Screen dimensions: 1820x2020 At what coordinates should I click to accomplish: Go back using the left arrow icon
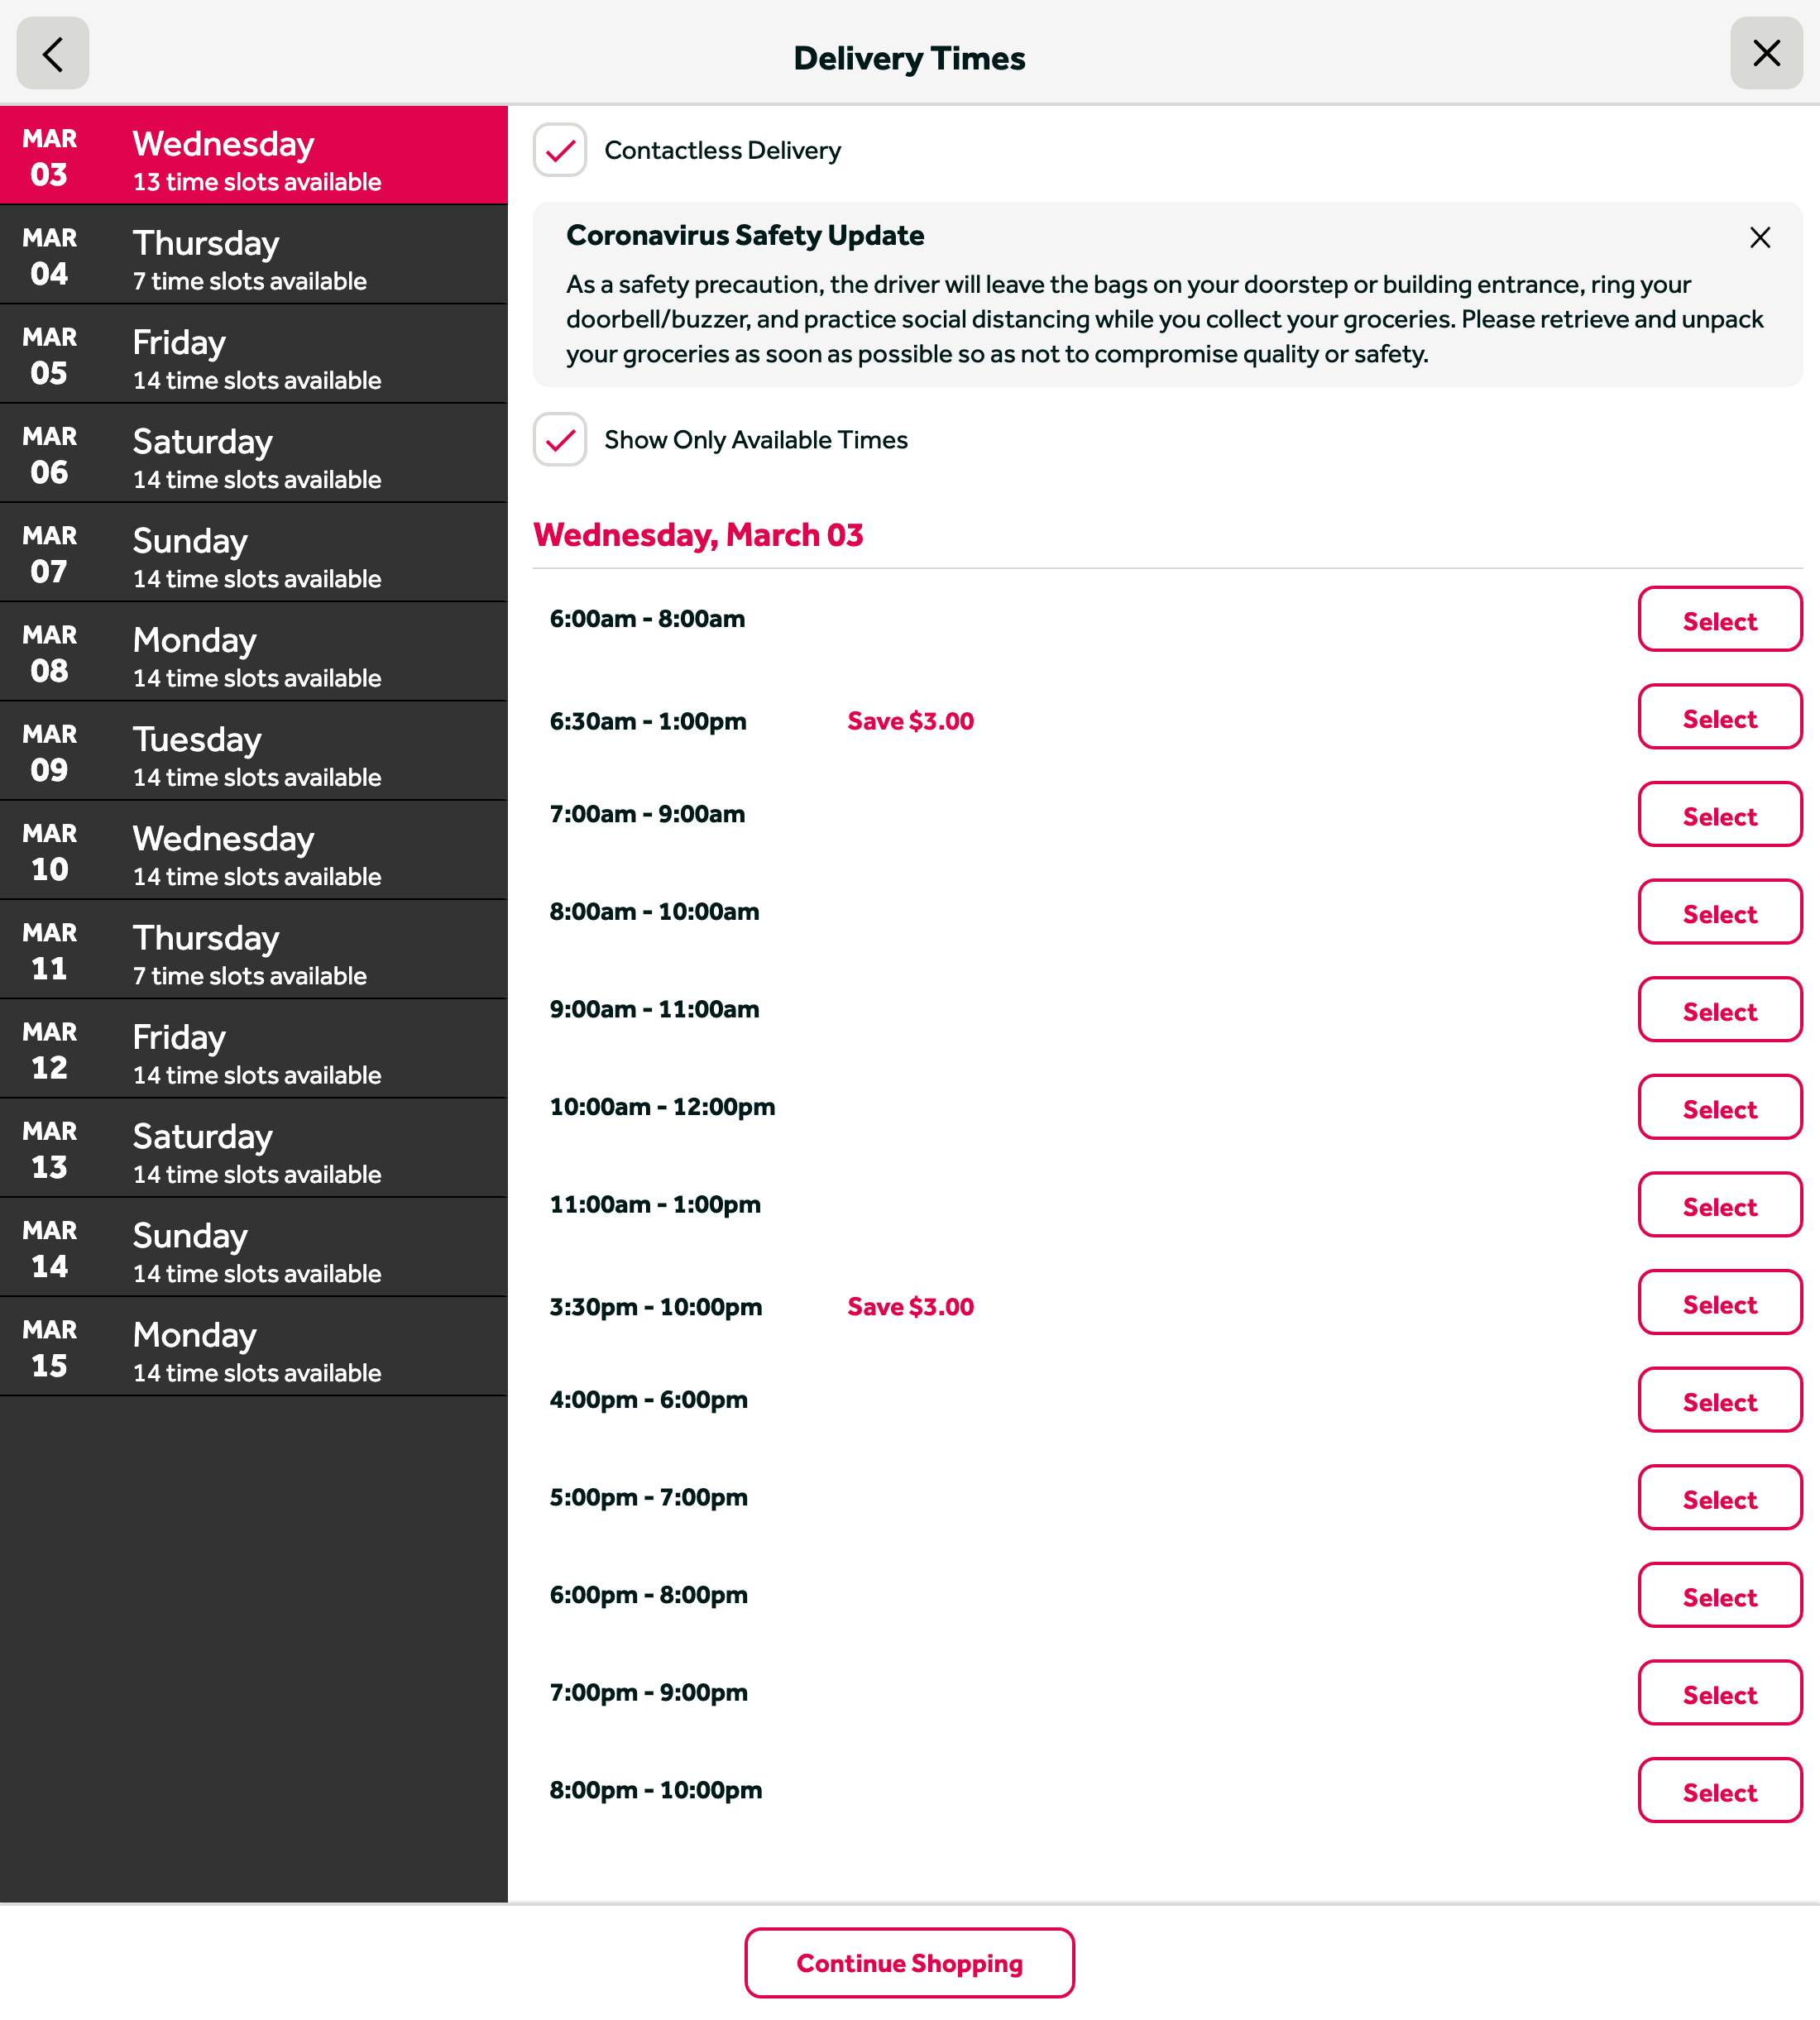53,54
